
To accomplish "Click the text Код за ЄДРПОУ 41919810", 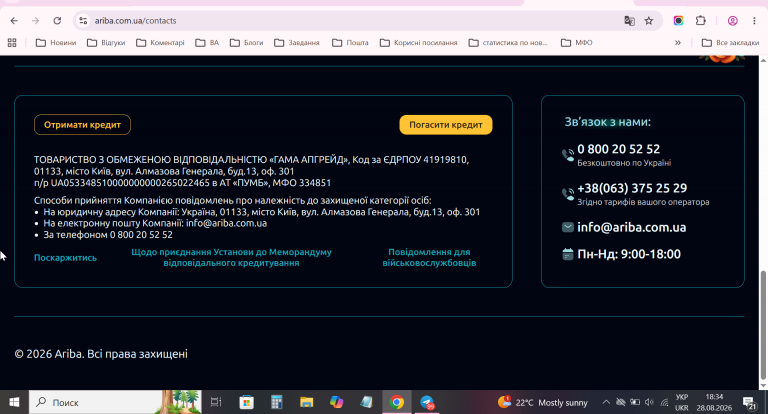I will [410, 160].
